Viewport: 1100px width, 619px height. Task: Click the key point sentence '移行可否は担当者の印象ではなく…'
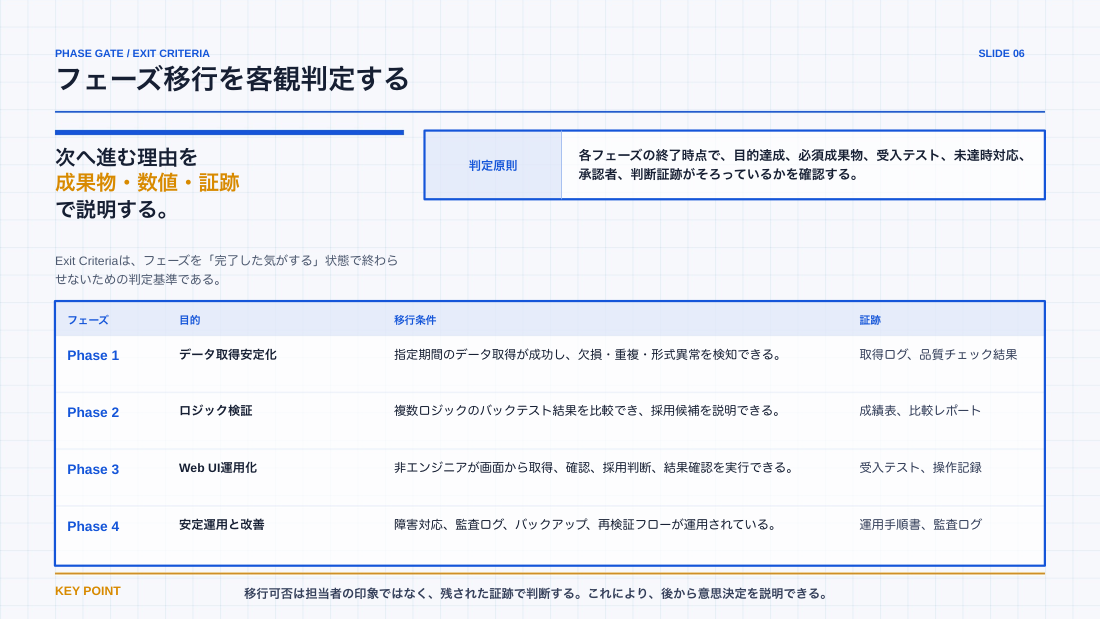(x=536, y=594)
